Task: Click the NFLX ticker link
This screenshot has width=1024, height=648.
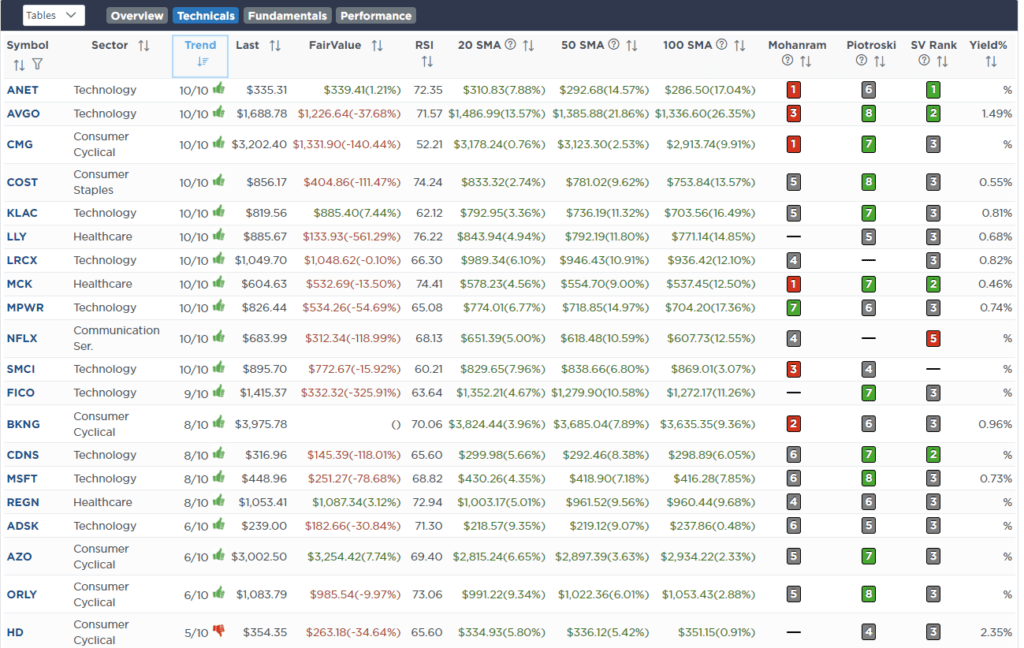Action: pyautogui.click(x=24, y=337)
